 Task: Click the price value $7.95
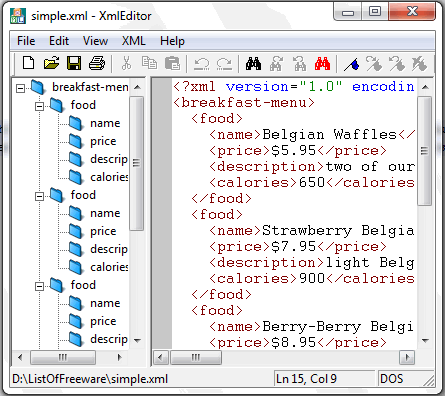(293, 247)
